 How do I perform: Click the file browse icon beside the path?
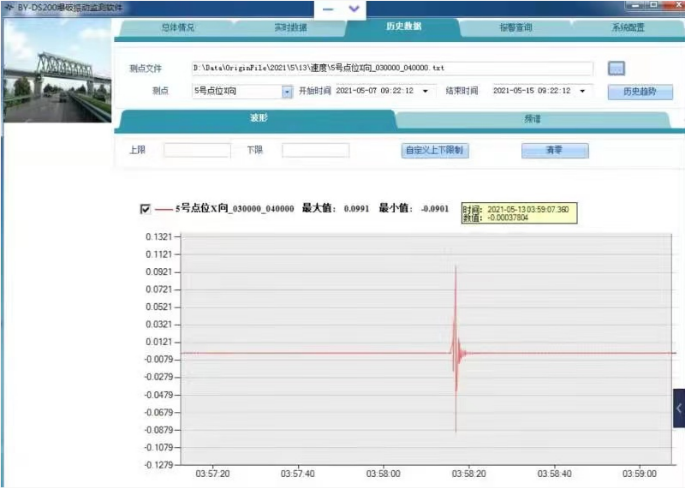617,68
